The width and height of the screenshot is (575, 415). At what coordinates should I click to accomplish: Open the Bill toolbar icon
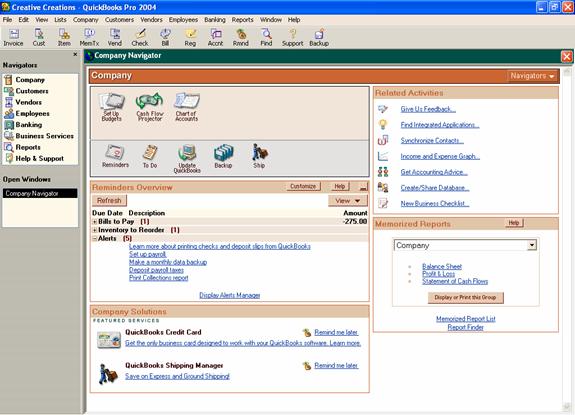click(165, 37)
